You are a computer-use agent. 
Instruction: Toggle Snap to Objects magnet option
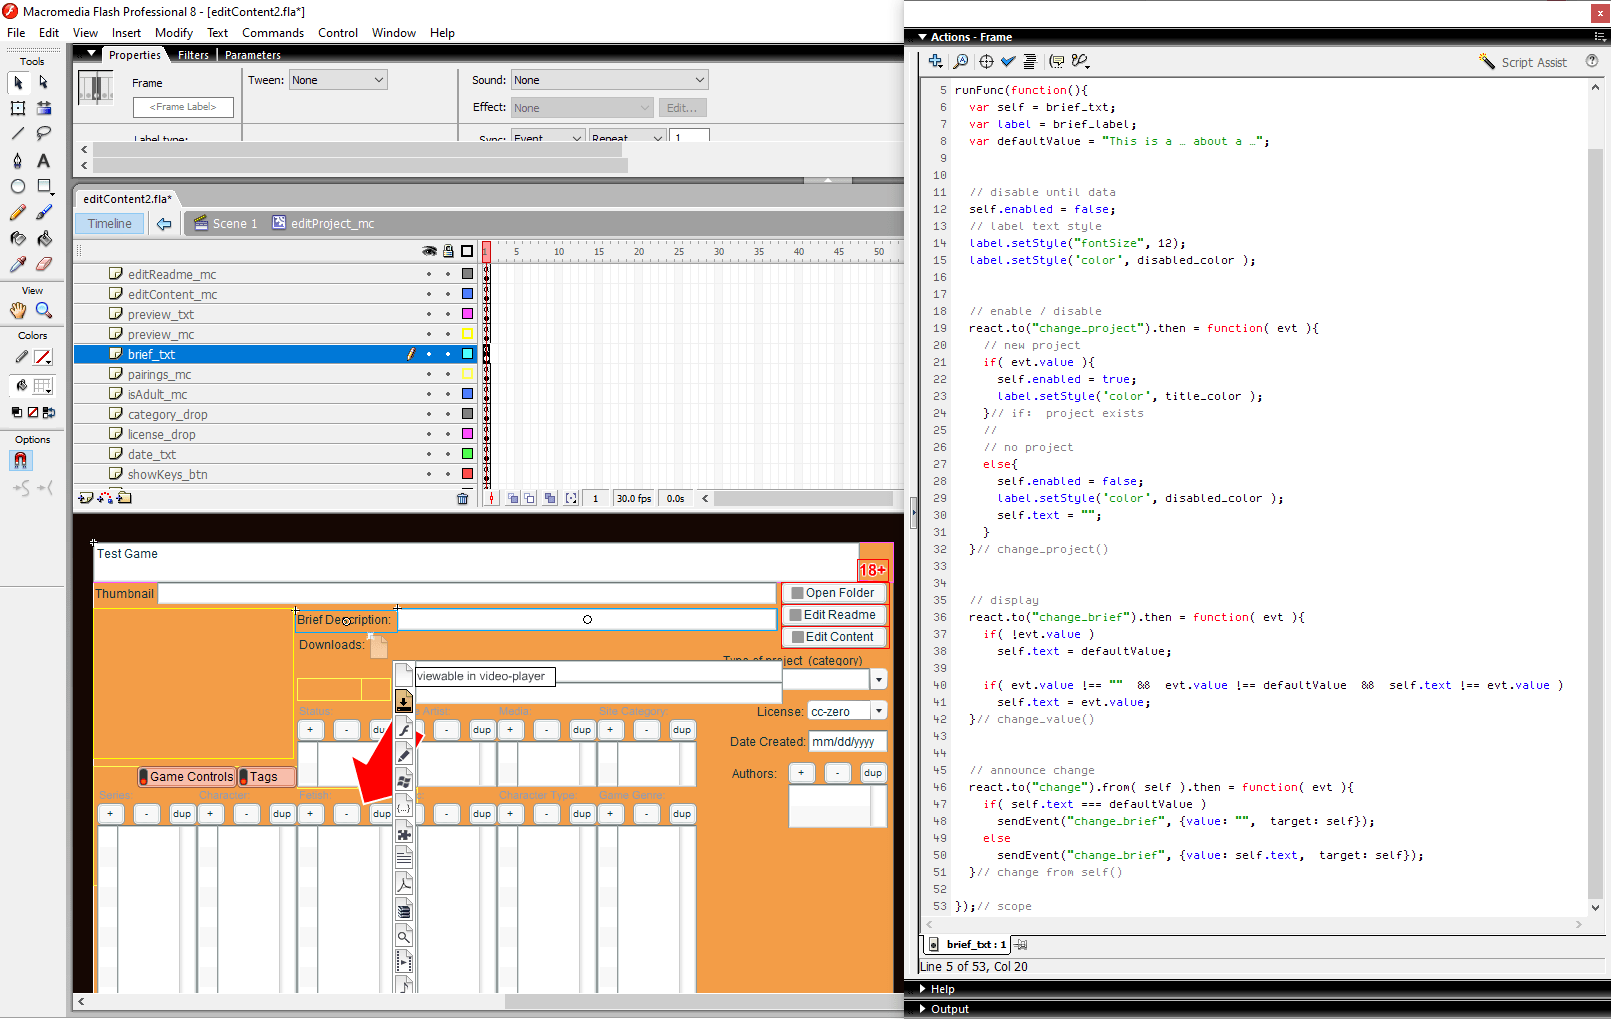(x=20, y=460)
